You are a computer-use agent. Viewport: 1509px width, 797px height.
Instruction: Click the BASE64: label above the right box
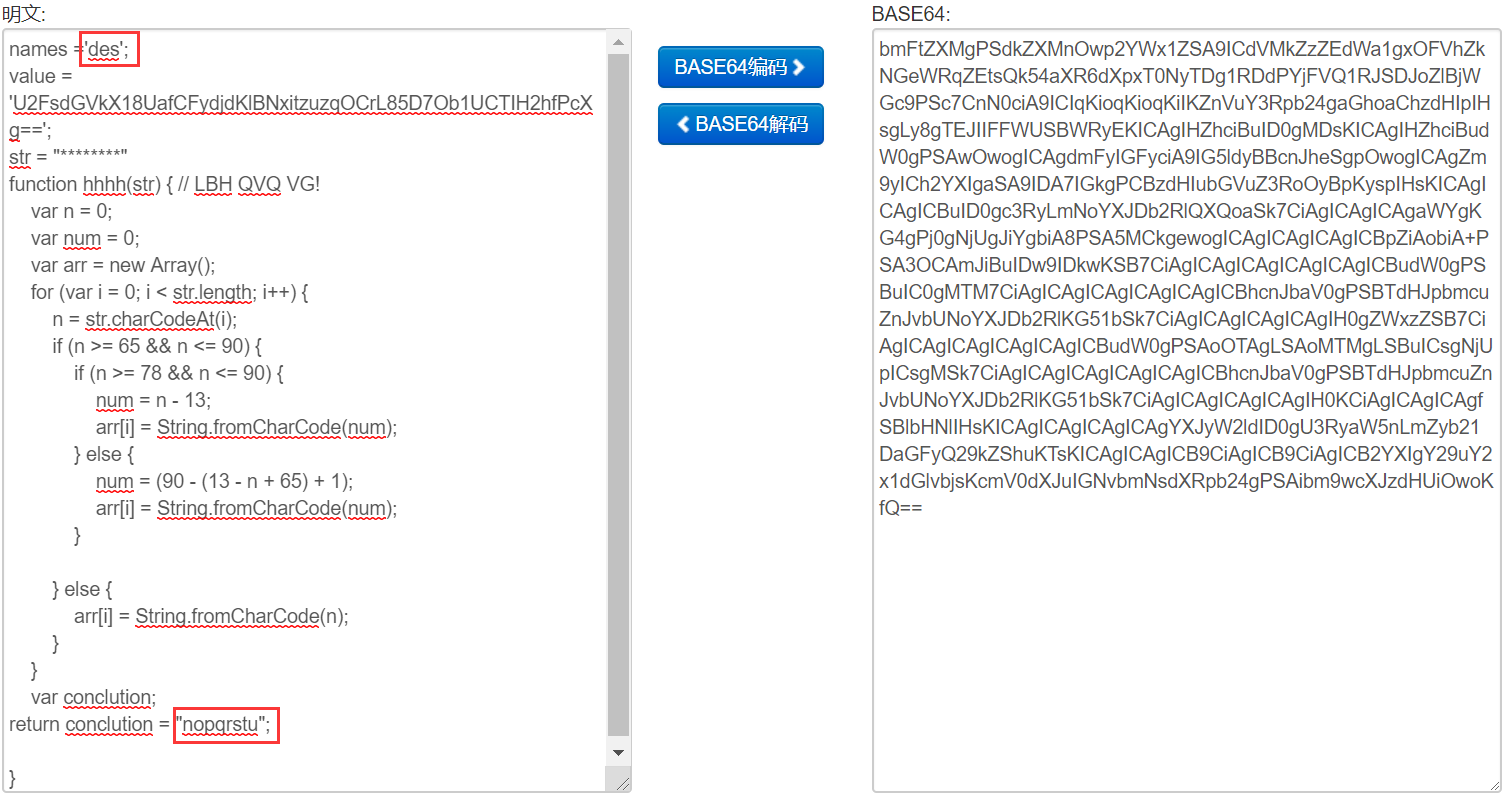click(x=911, y=14)
